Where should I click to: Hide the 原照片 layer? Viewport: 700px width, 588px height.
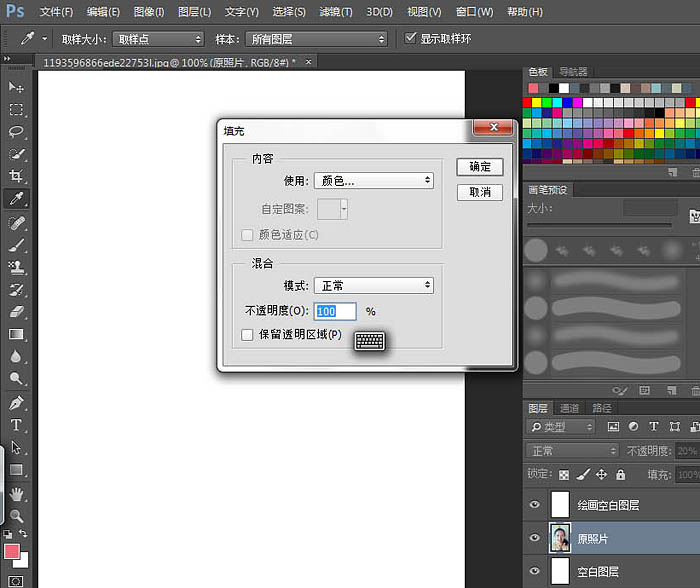534,538
